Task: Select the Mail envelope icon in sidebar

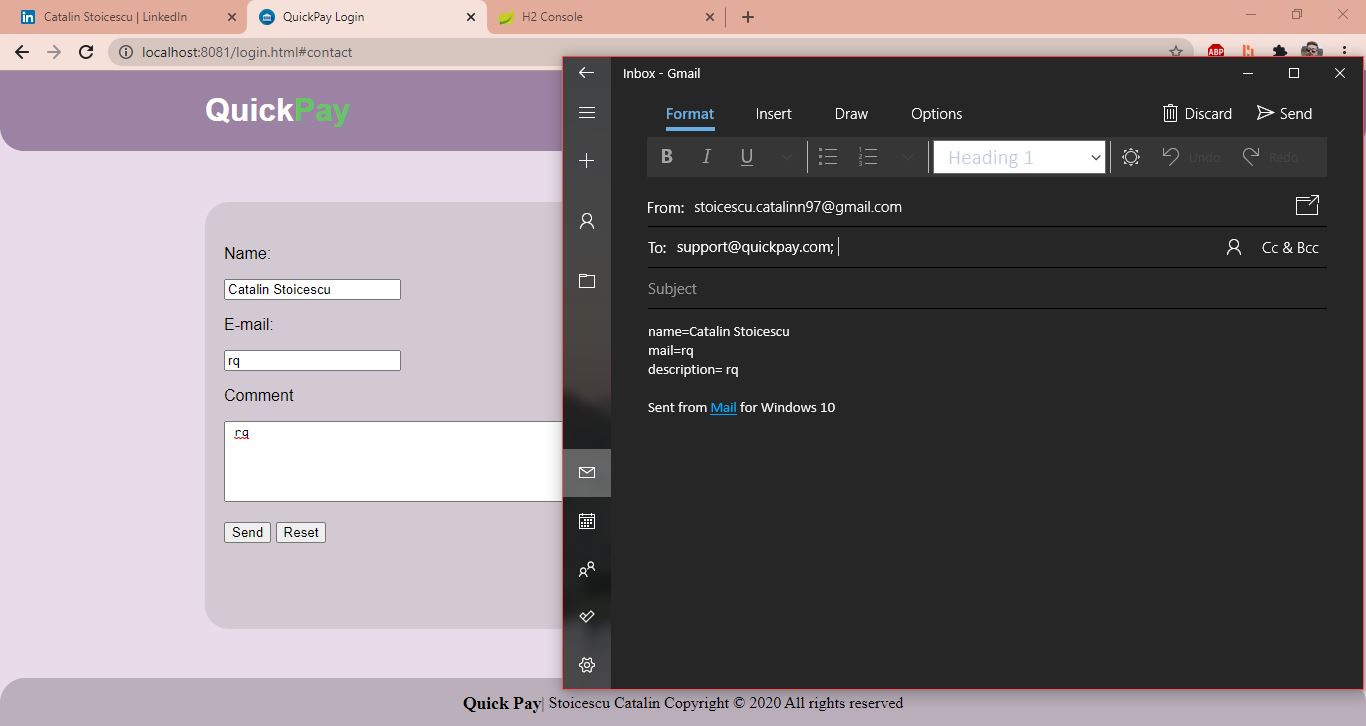Action: [587, 472]
